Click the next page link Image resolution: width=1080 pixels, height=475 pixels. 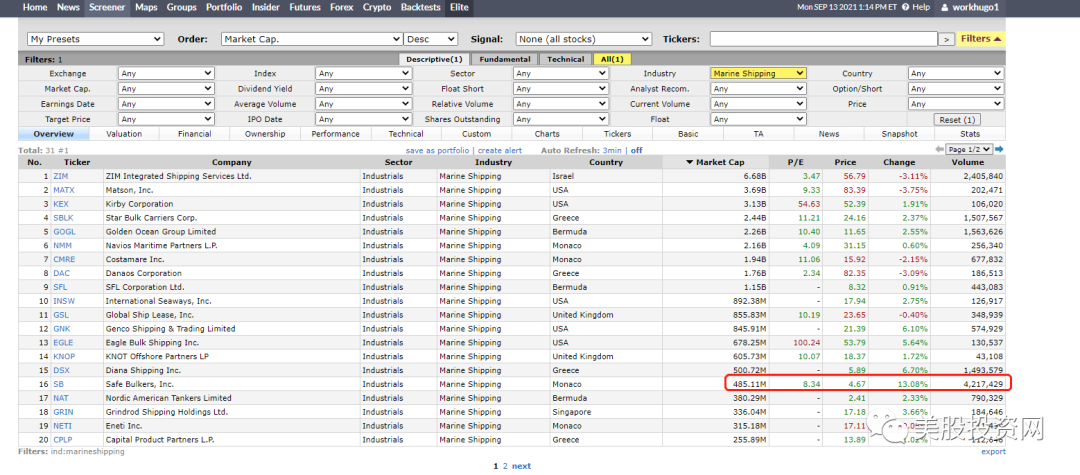click(x=521, y=466)
